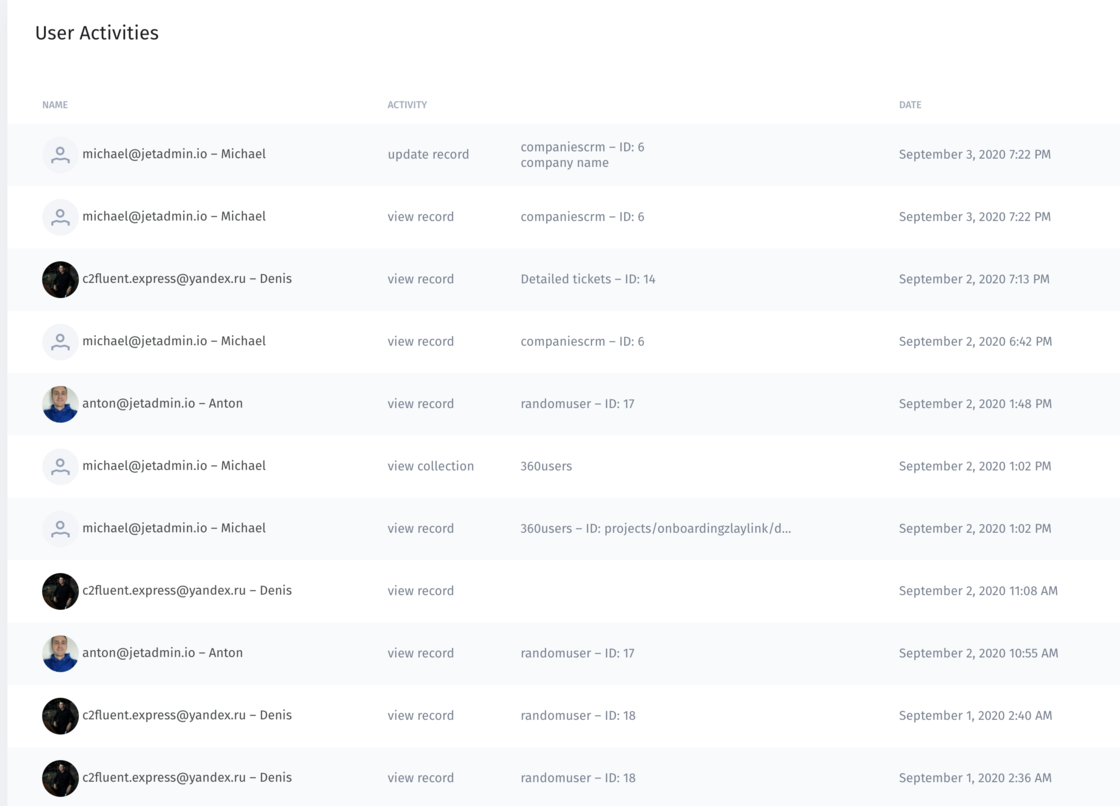Click the User Activities page title
Viewport: 1120px width, 806px height.
[x=97, y=33]
